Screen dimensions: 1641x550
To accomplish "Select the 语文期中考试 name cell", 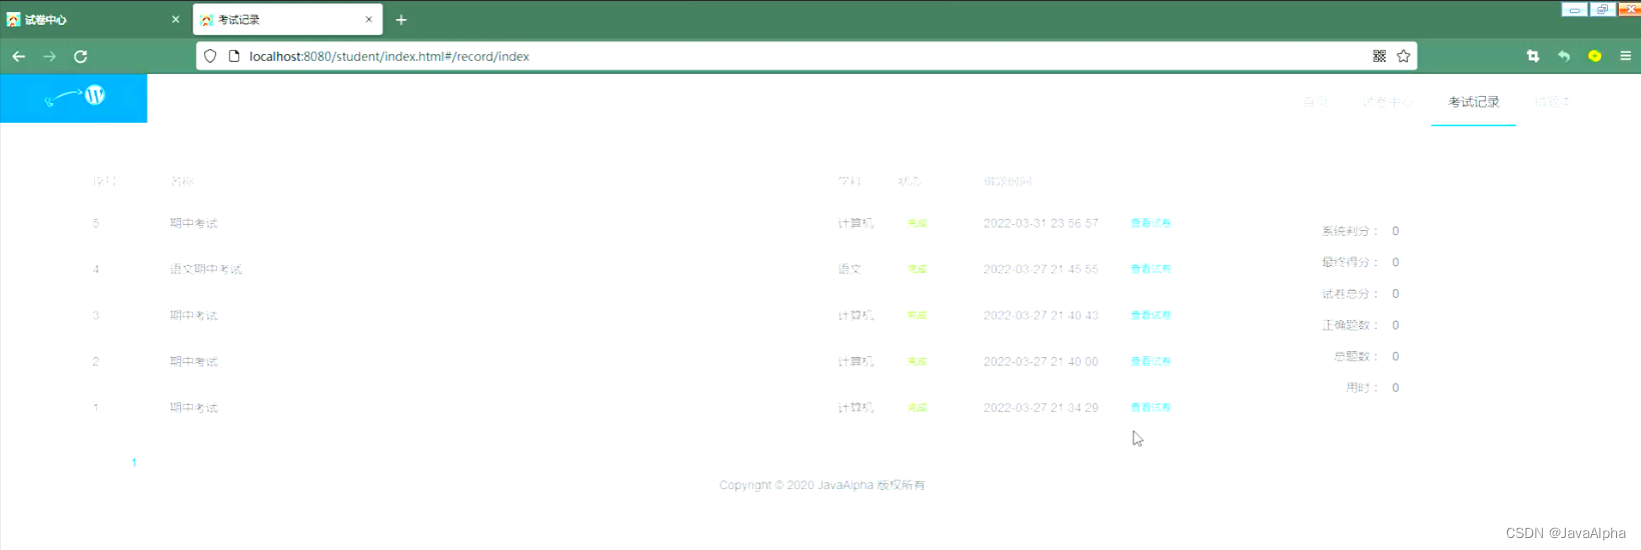I will [206, 269].
